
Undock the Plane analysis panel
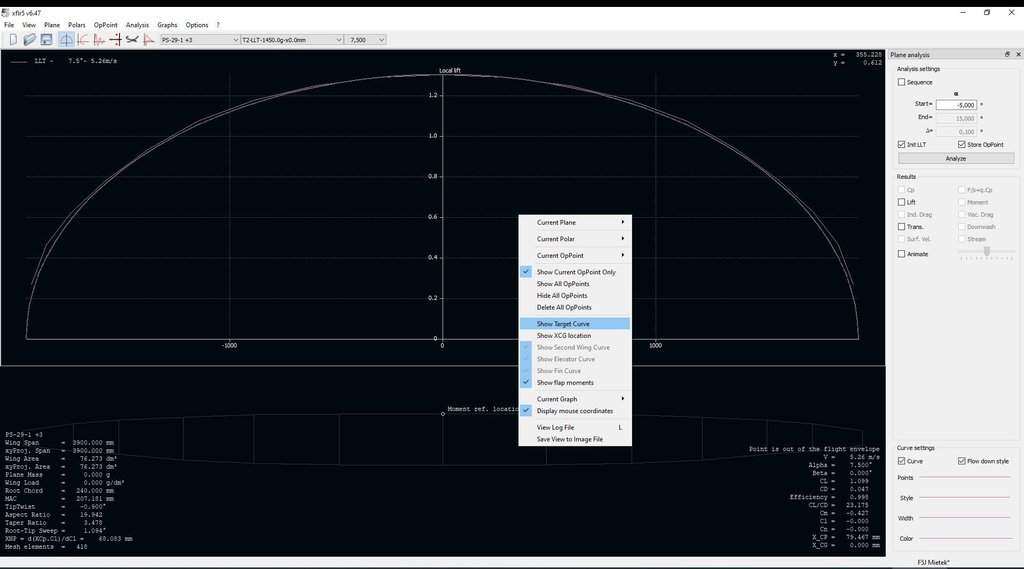click(x=1006, y=54)
